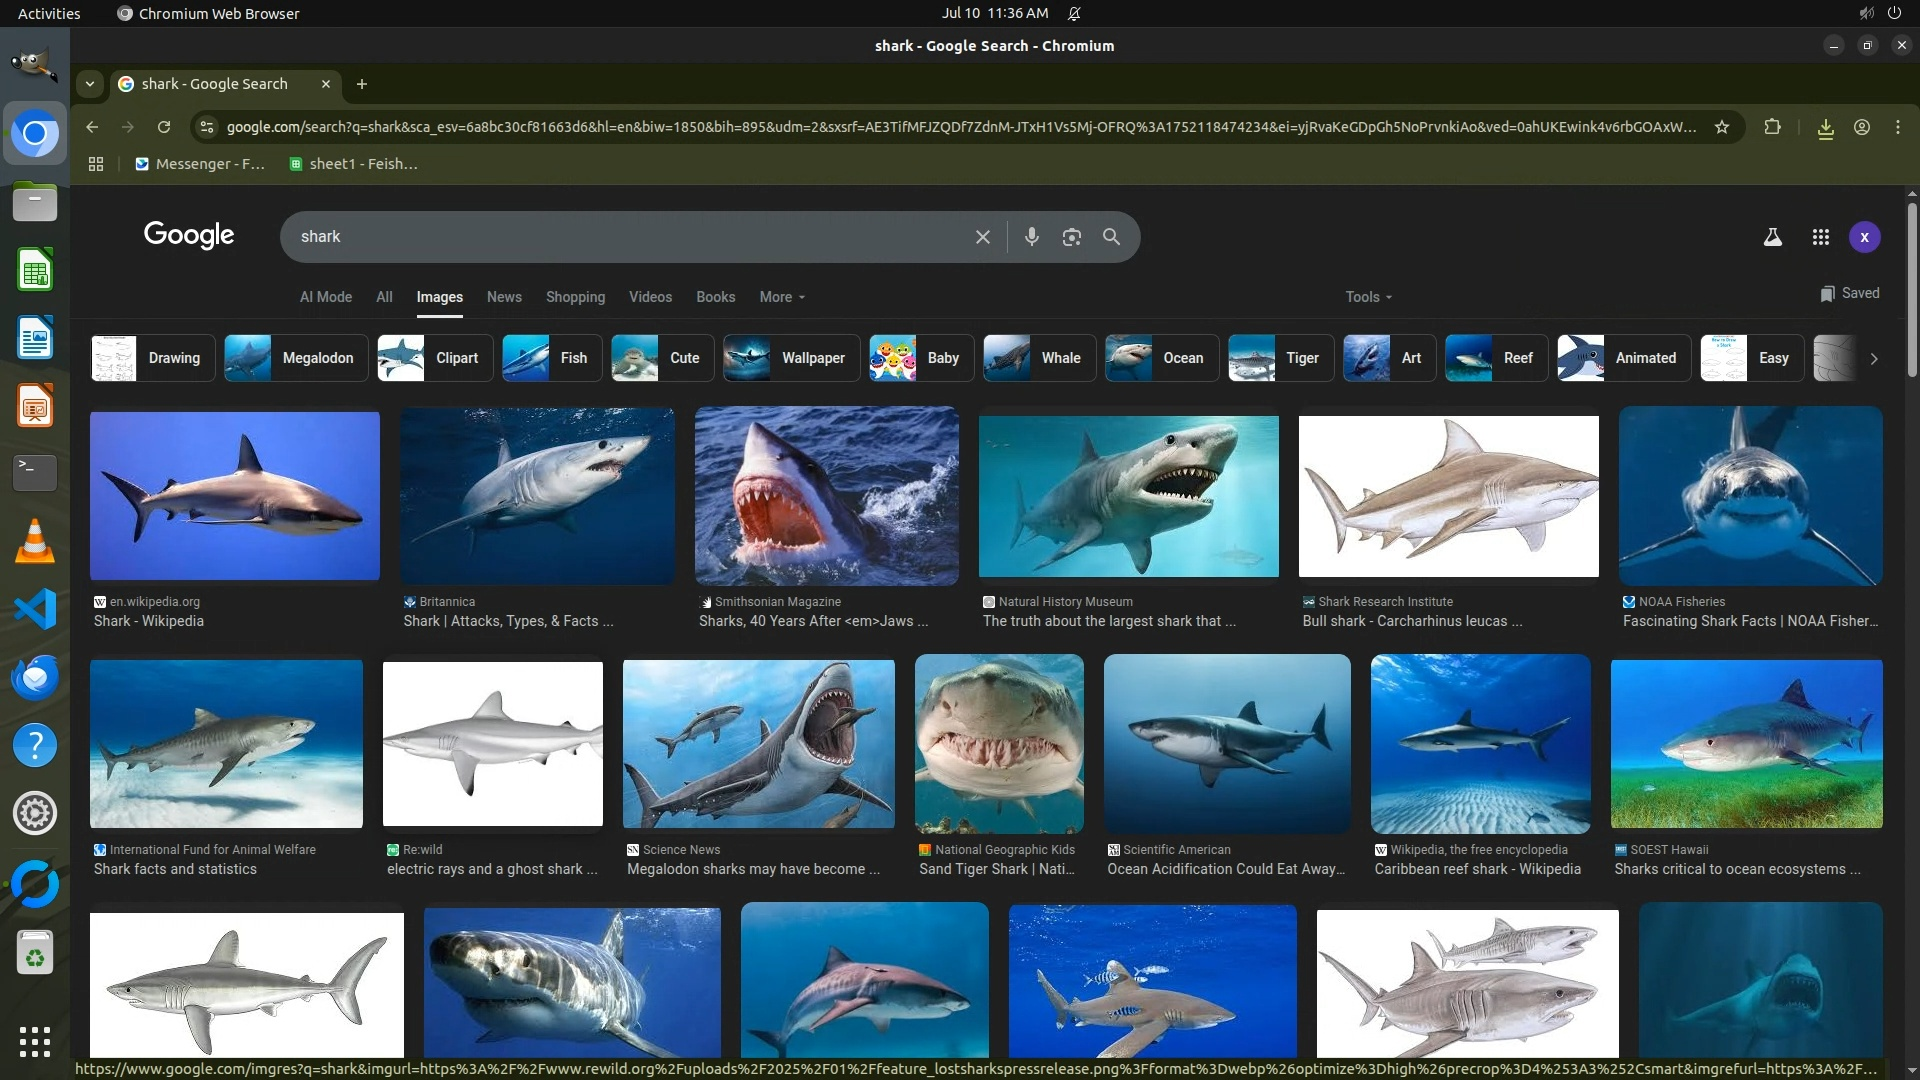This screenshot has height=1080, width=1920.
Task: Clear the search box with X icon
Action: (x=982, y=237)
